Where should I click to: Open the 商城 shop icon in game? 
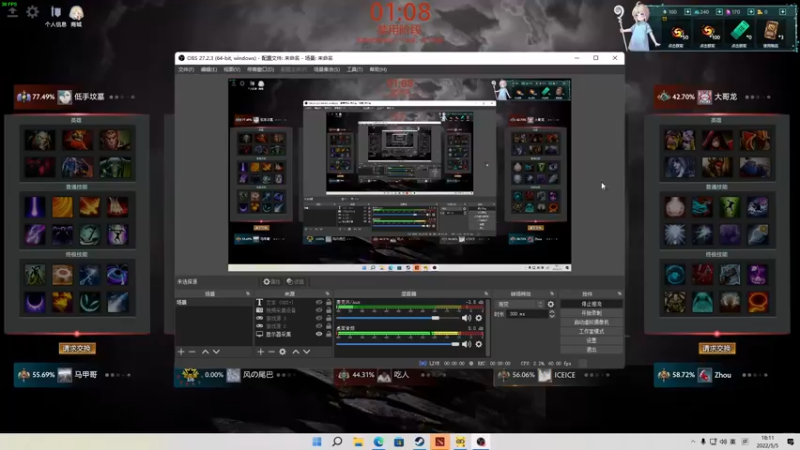point(77,16)
